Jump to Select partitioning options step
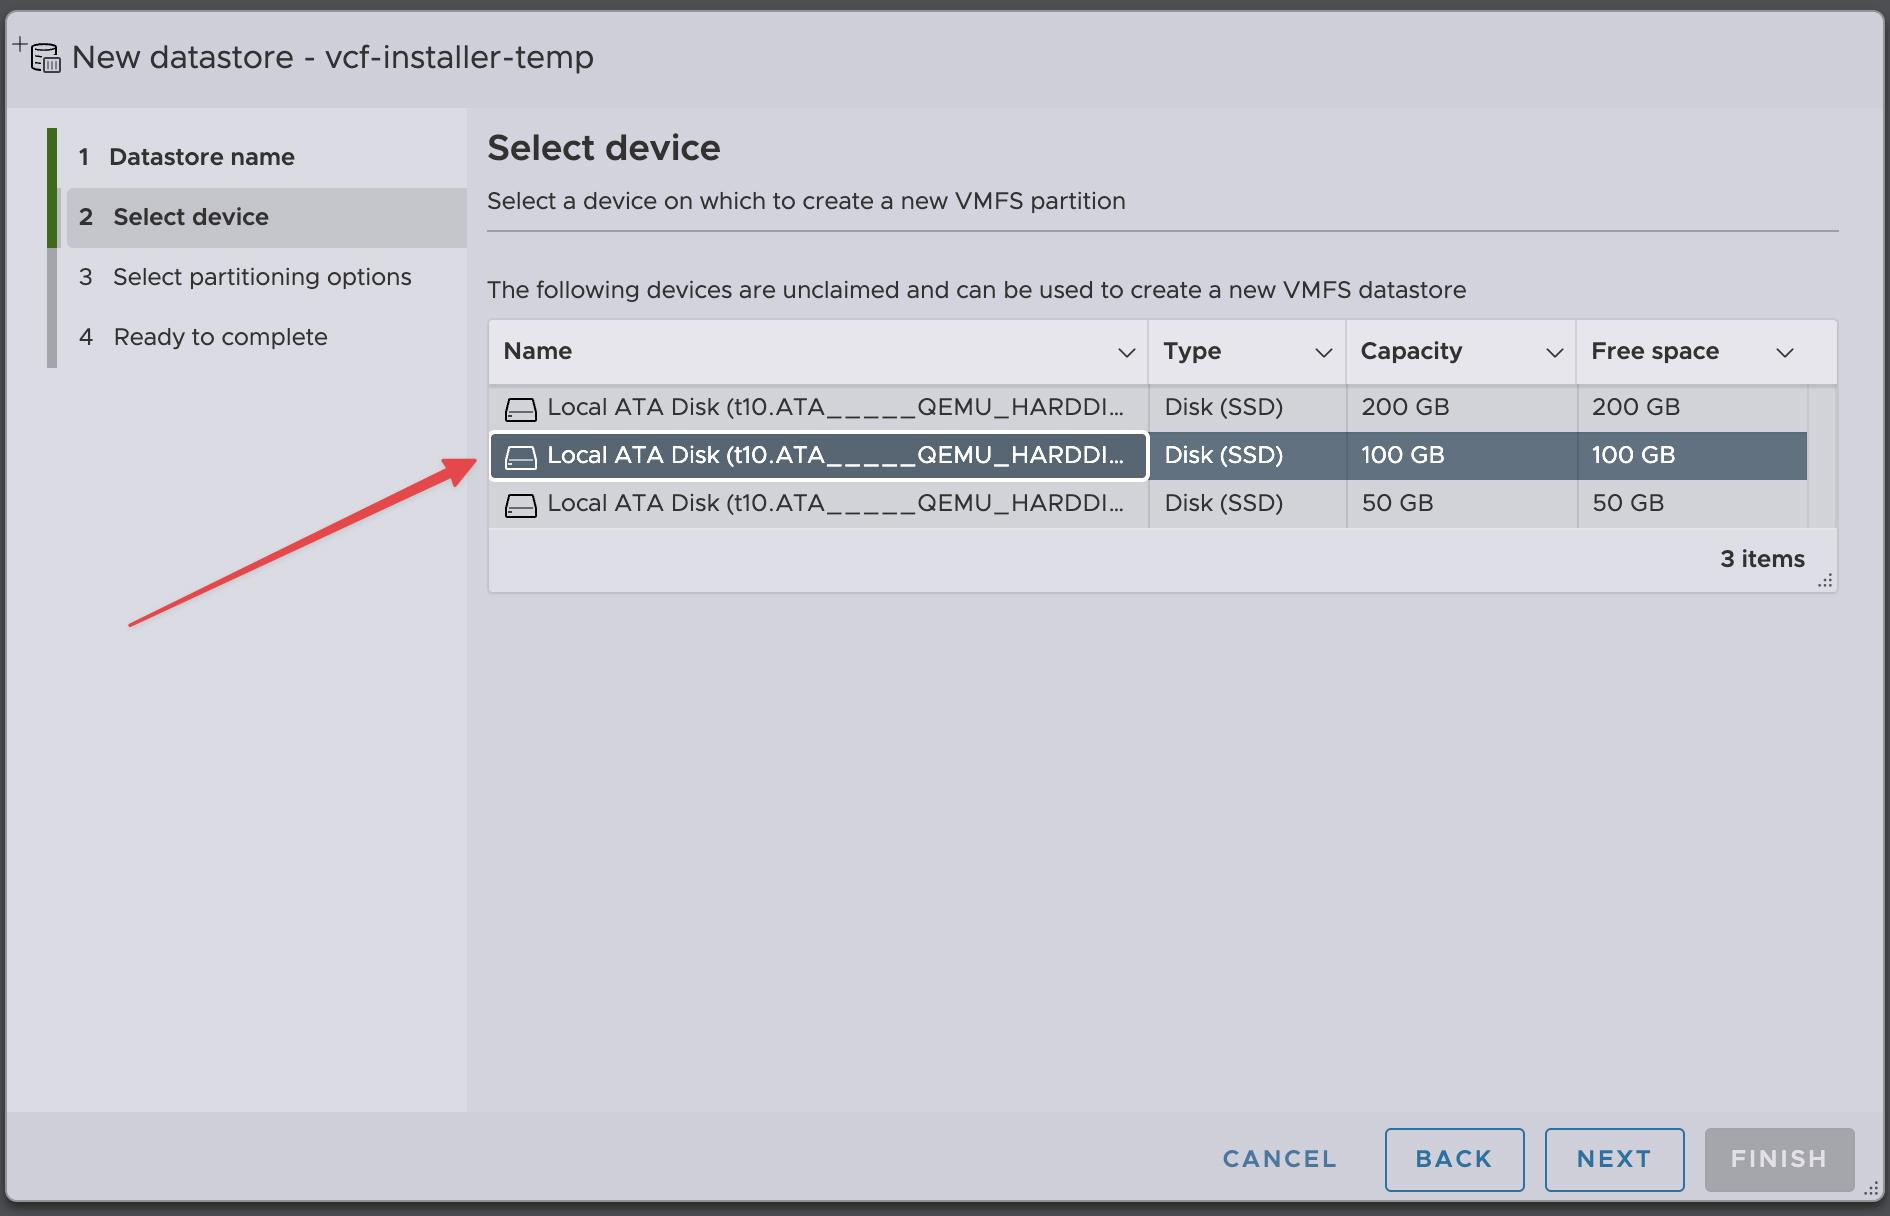This screenshot has width=1890, height=1216. pyautogui.click(x=261, y=277)
